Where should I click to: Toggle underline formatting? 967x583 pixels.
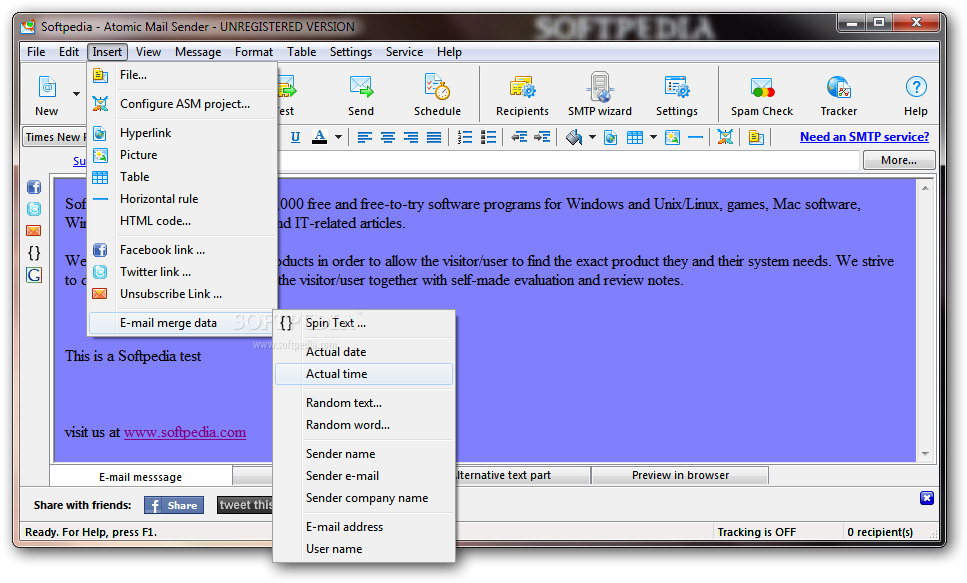click(x=295, y=137)
